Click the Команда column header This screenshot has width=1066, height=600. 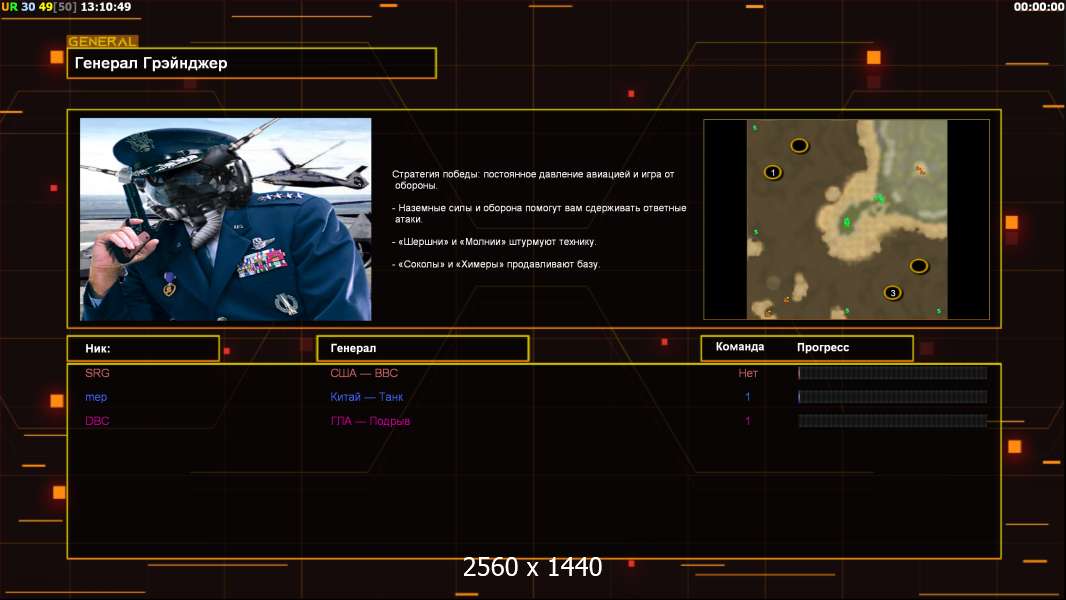740,347
